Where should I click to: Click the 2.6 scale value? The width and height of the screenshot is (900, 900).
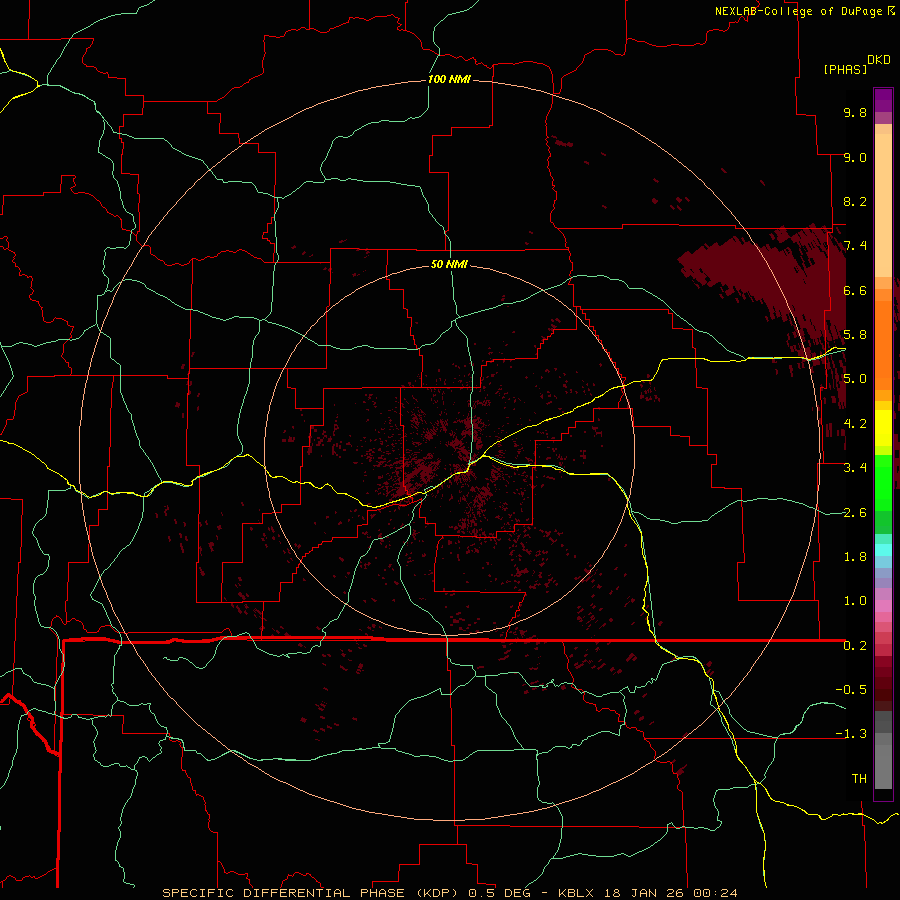(x=855, y=513)
